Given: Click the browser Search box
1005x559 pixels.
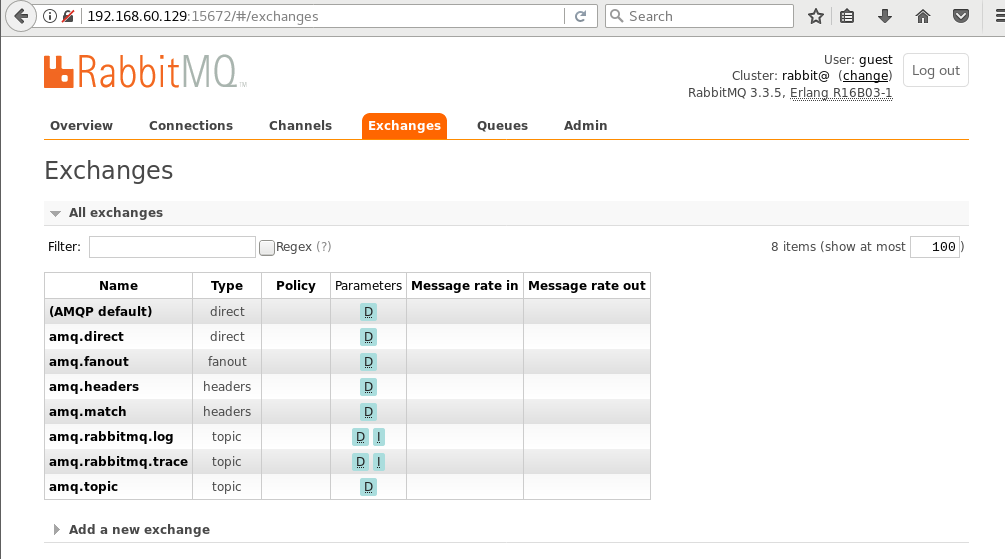Looking at the screenshot, I should click(x=699, y=16).
